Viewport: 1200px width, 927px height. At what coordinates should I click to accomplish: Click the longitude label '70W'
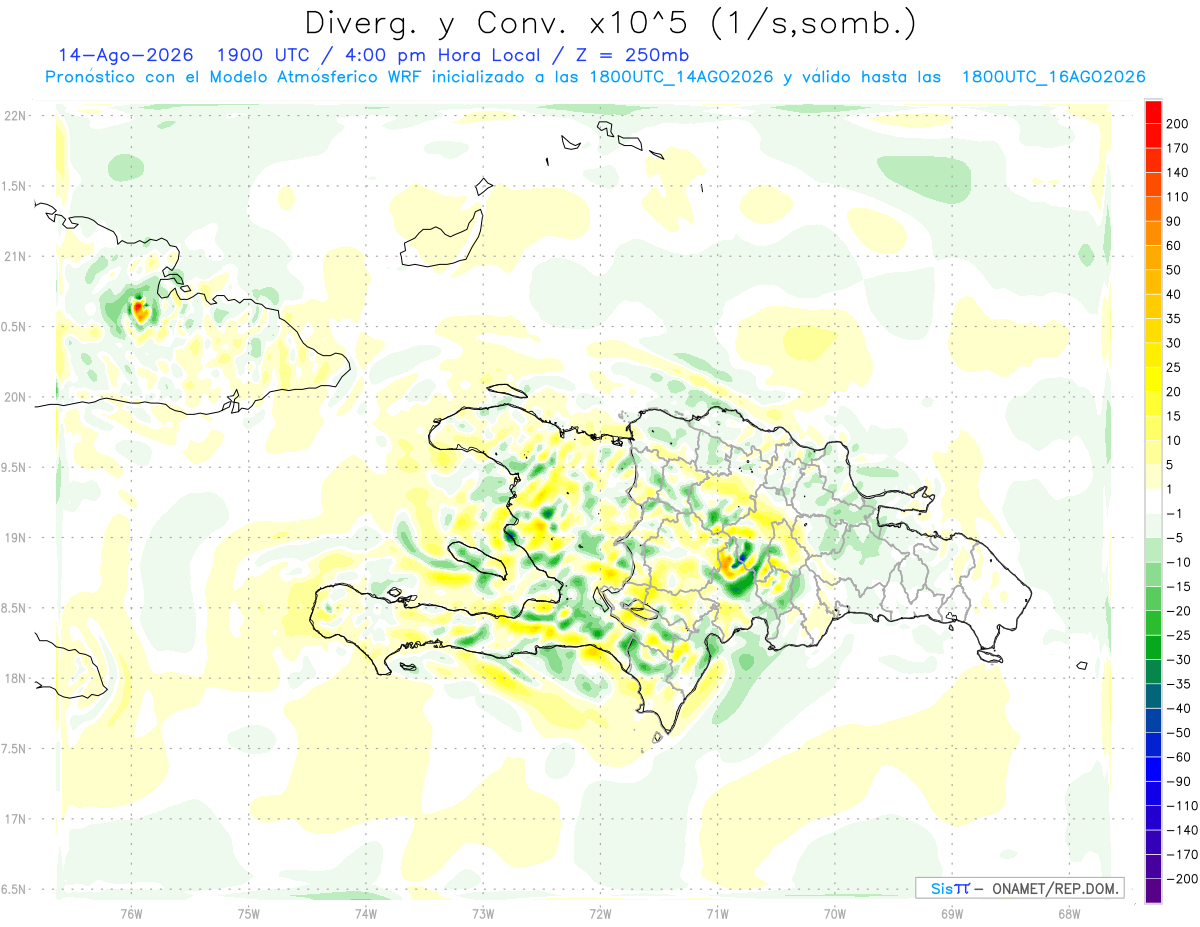pyautogui.click(x=835, y=913)
